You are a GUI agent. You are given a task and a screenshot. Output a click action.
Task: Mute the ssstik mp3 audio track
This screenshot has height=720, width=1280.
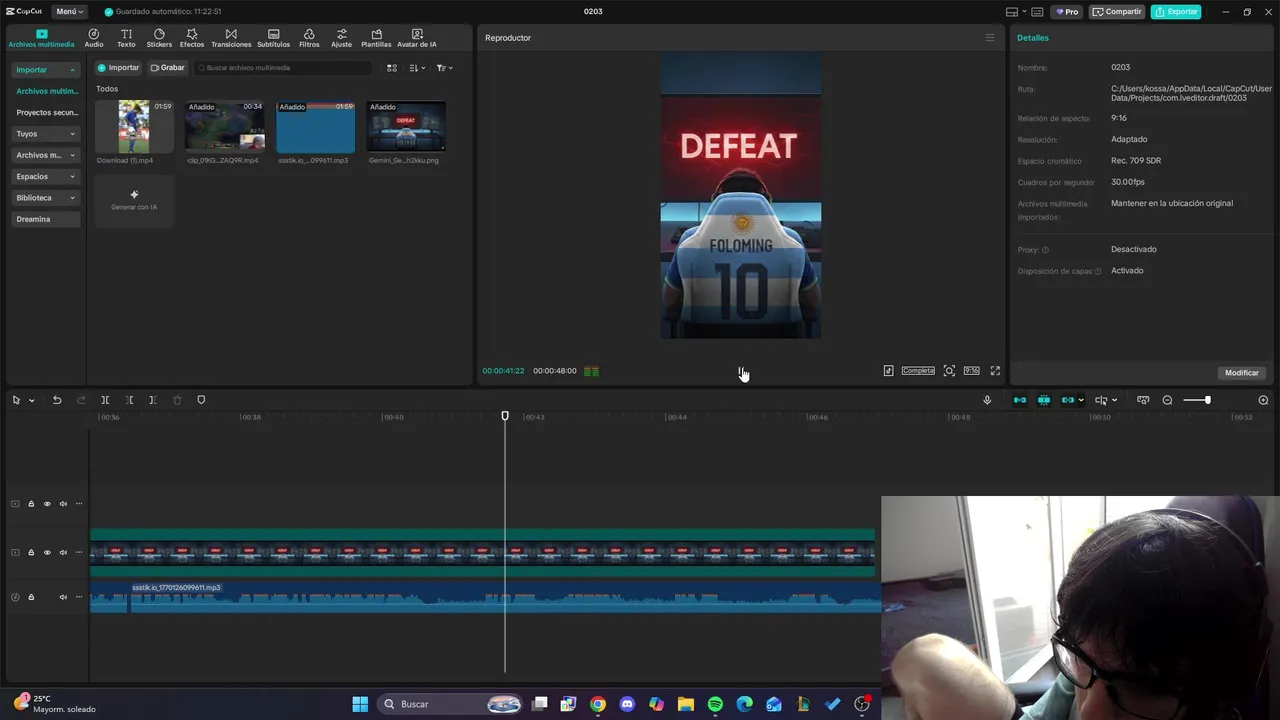(63, 597)
